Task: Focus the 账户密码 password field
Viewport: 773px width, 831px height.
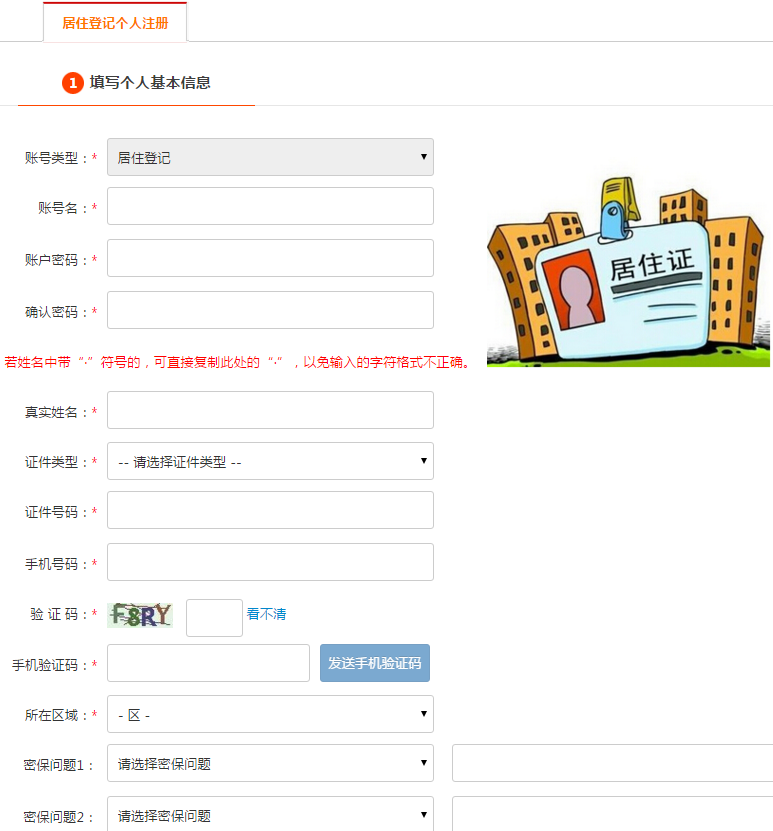Action: (270, 258)
